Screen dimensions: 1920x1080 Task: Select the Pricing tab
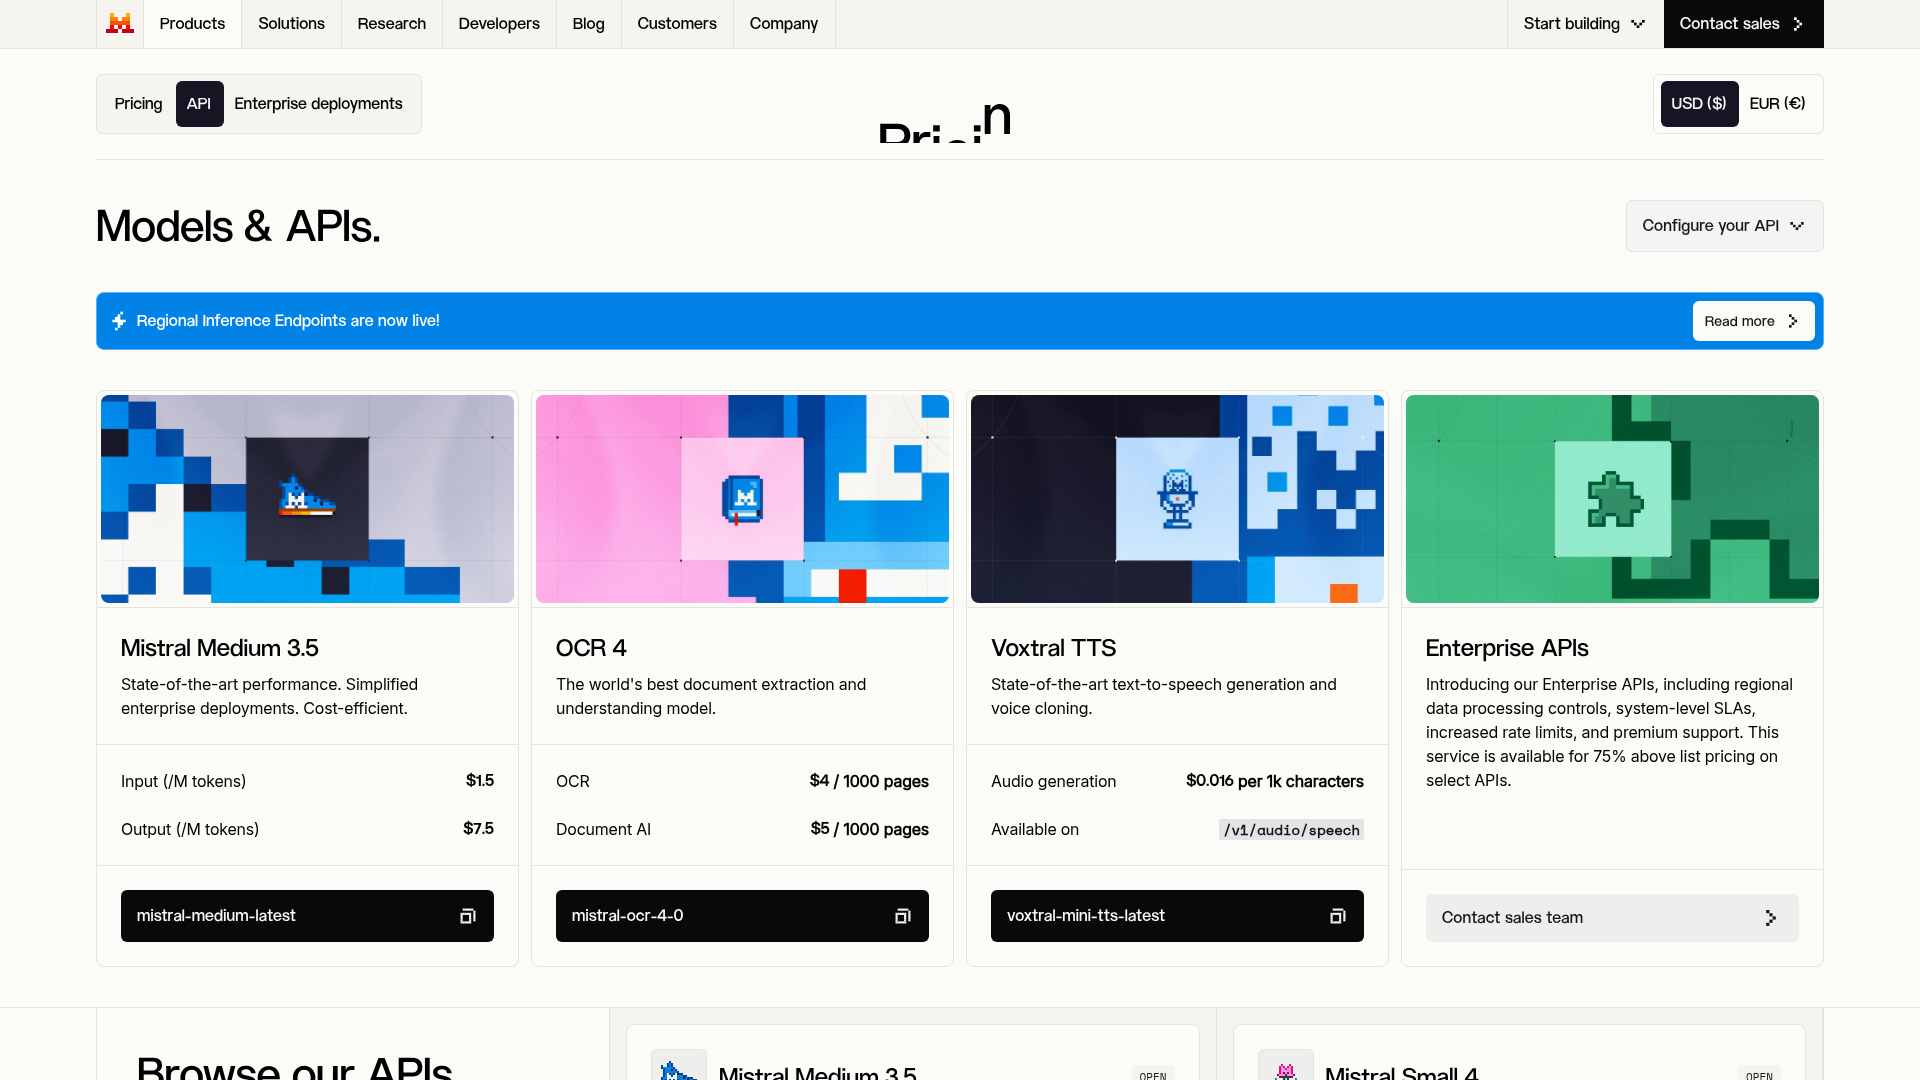[138, 104]
